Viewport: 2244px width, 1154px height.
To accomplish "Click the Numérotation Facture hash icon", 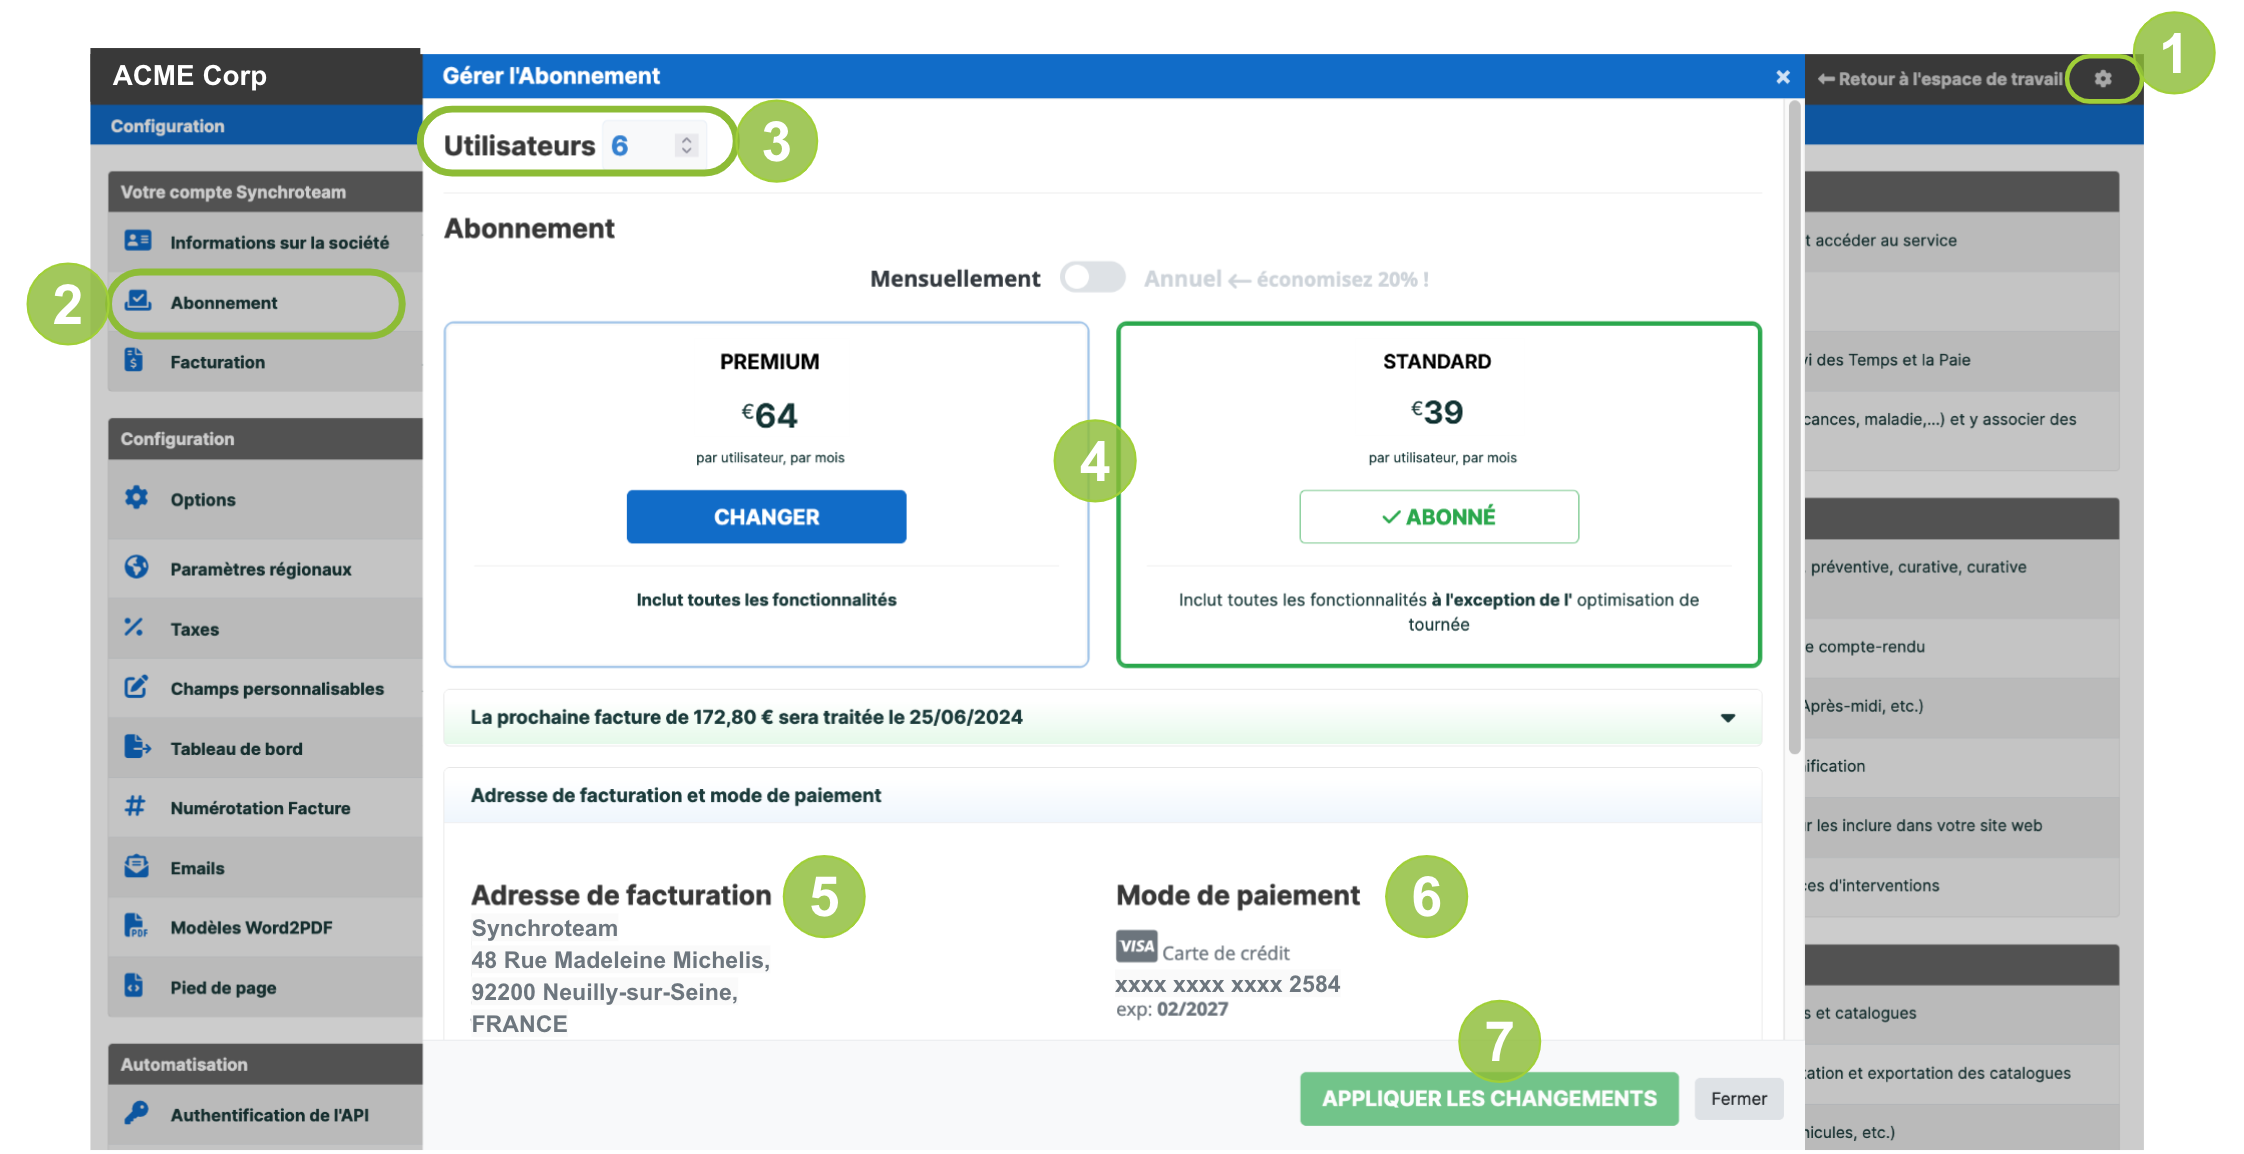I will tap(135, 806).
